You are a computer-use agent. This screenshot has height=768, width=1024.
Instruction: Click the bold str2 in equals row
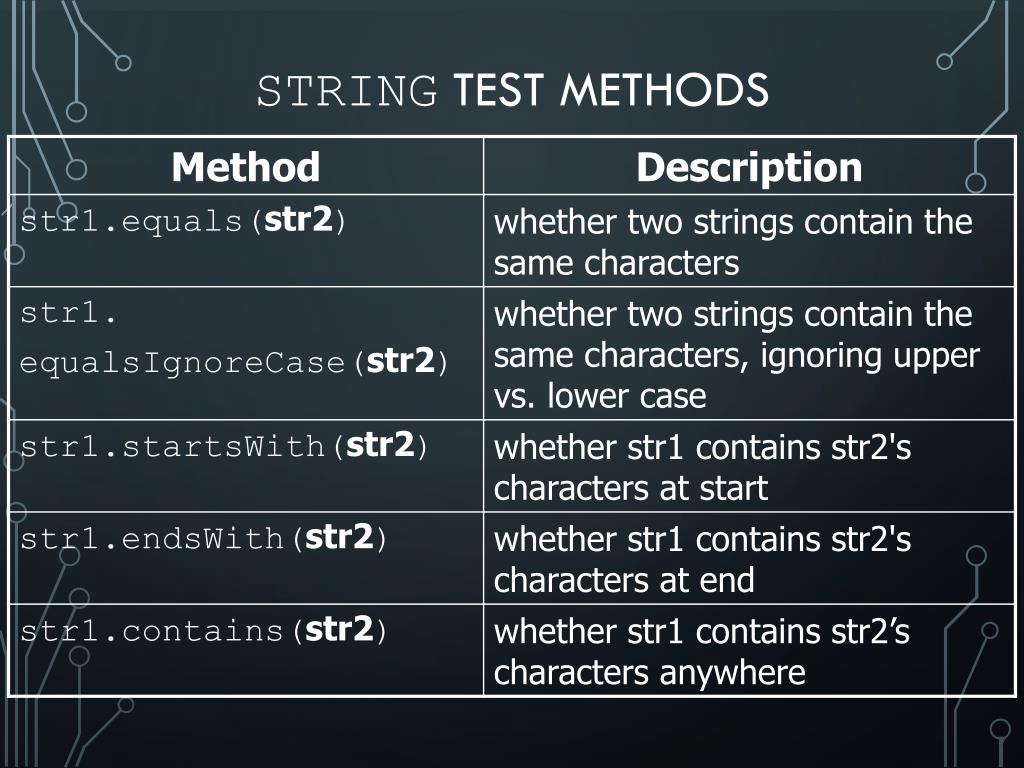[x=298, y=219]
